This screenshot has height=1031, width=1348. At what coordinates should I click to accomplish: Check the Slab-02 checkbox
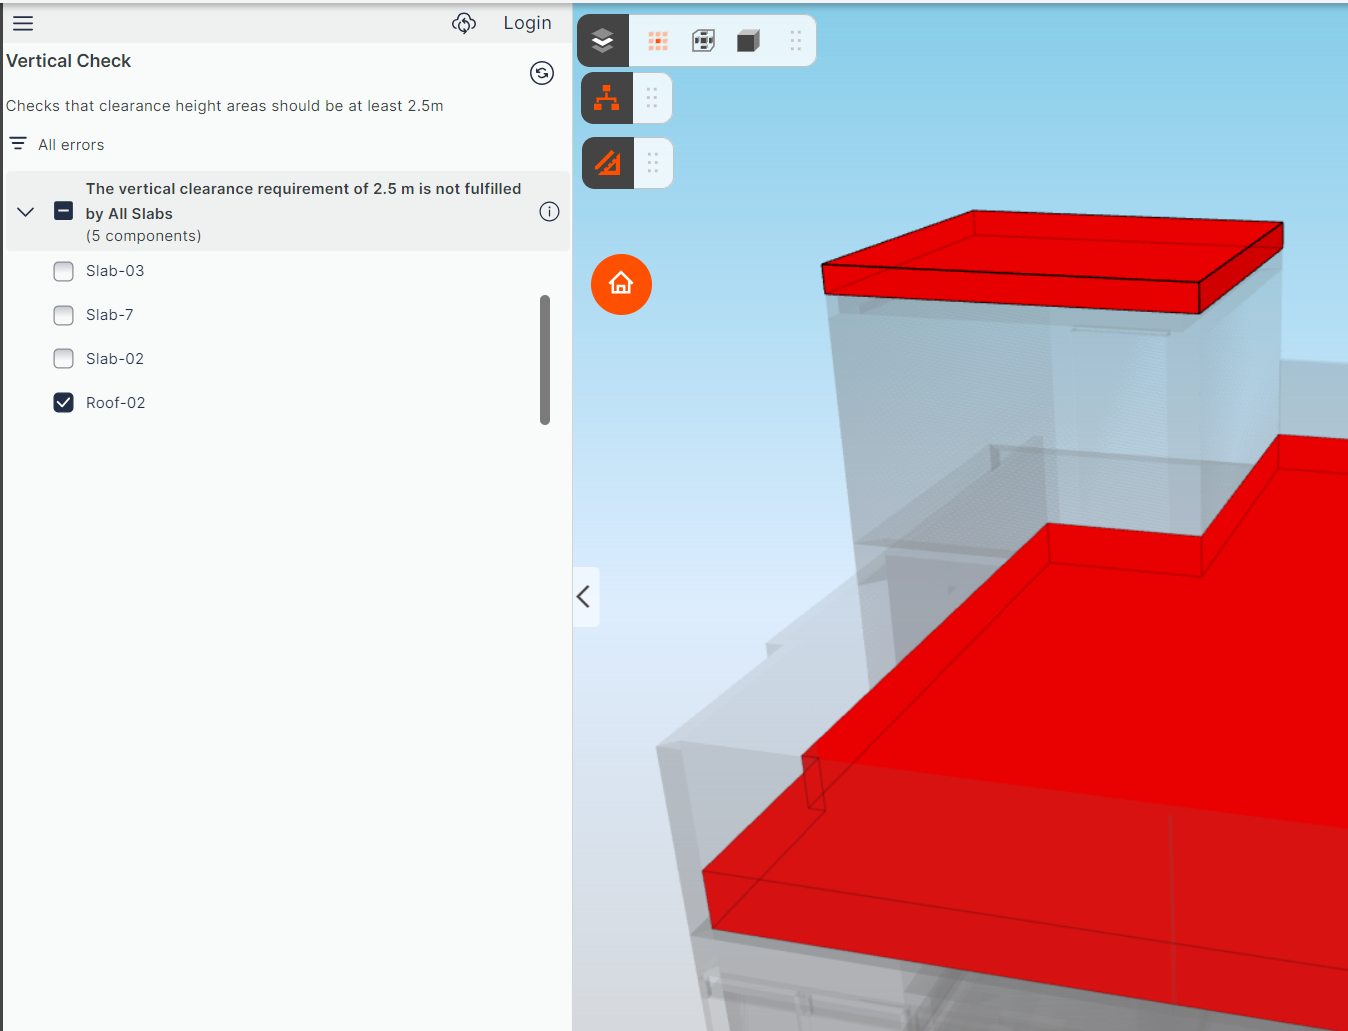point(63,359)
